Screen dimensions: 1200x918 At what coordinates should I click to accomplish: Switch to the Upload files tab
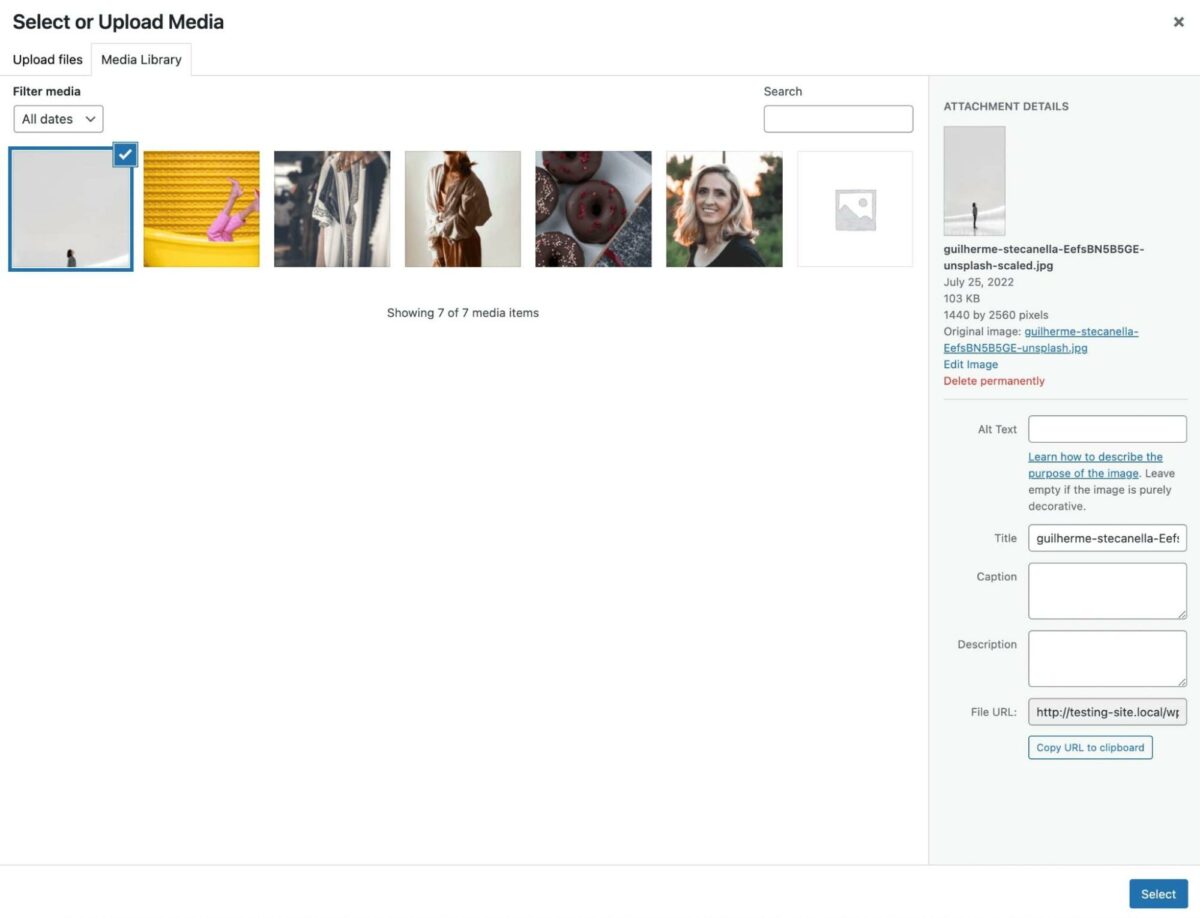(x=47, y=59)
